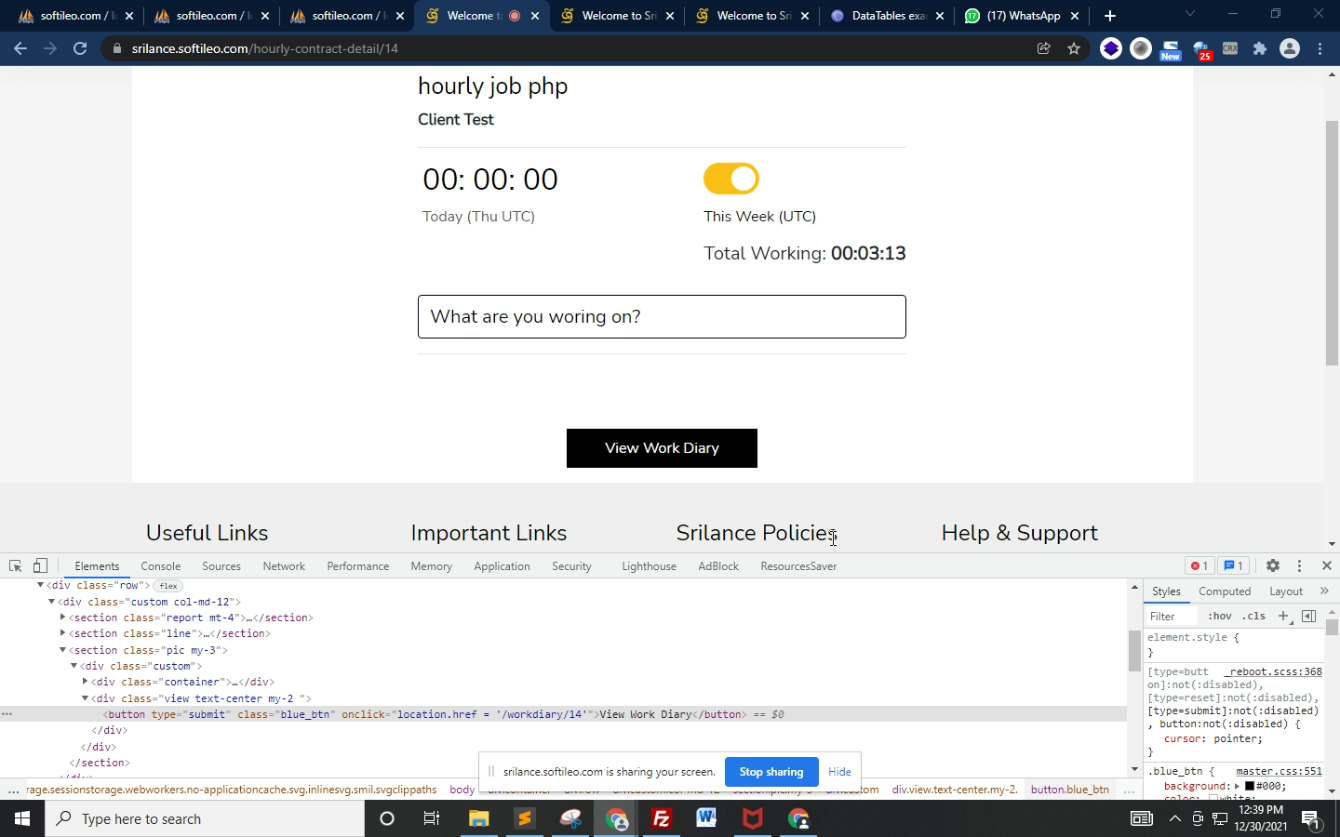The height and width of the screenshot is (837, 1340).
Task: Click the black background color swatch
Action: pyautogui.click(x=1249, y=787)
